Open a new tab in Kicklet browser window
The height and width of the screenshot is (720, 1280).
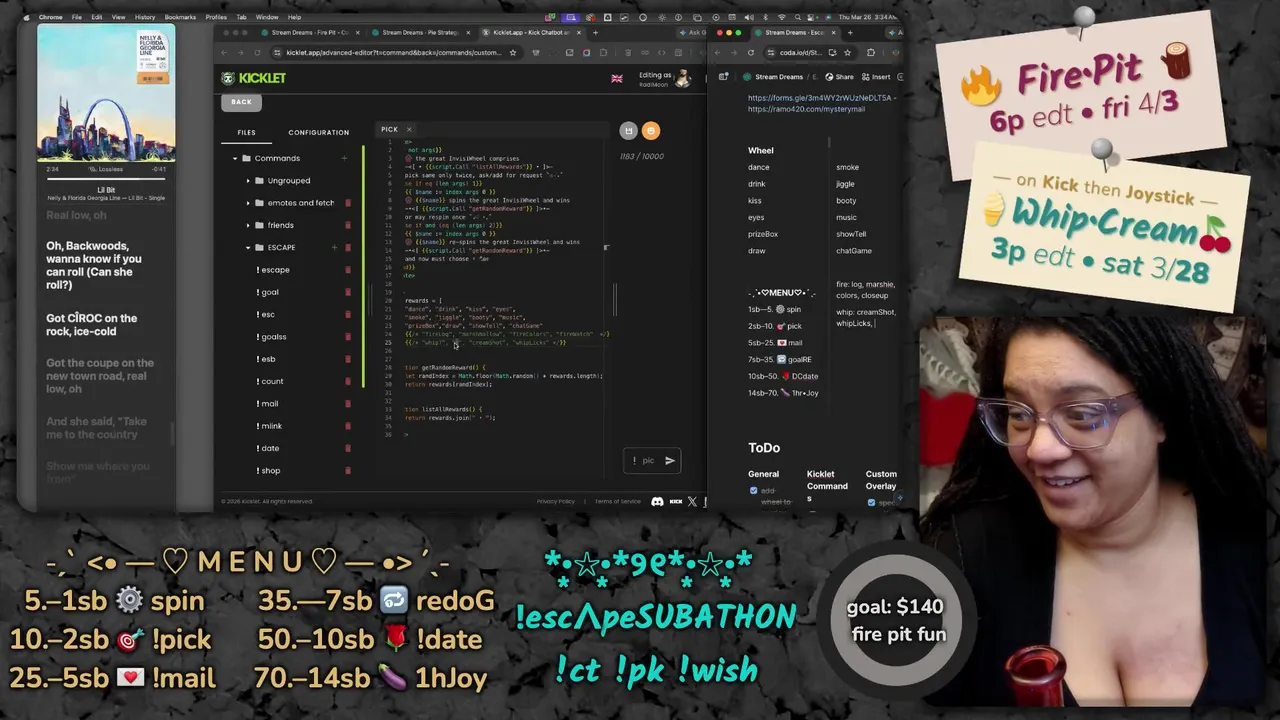[x=593, y=32]
